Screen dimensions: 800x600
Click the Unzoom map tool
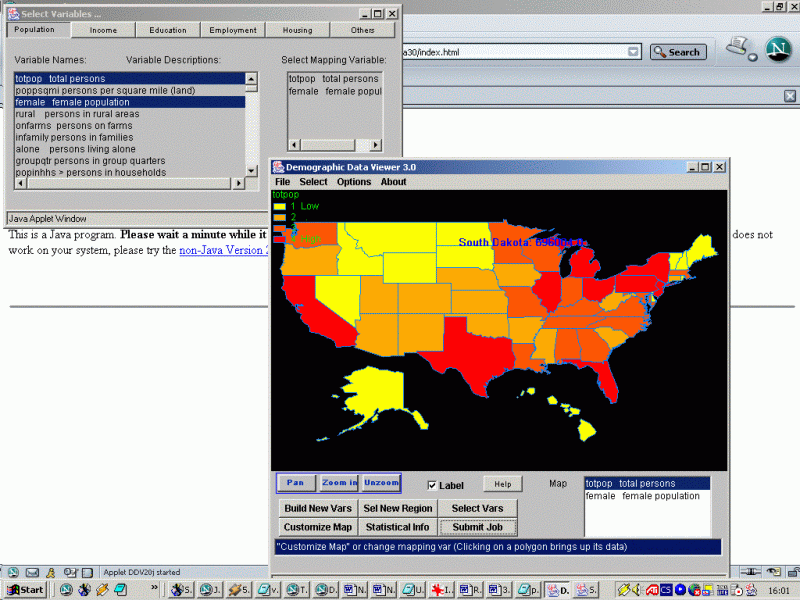(380, 483)
